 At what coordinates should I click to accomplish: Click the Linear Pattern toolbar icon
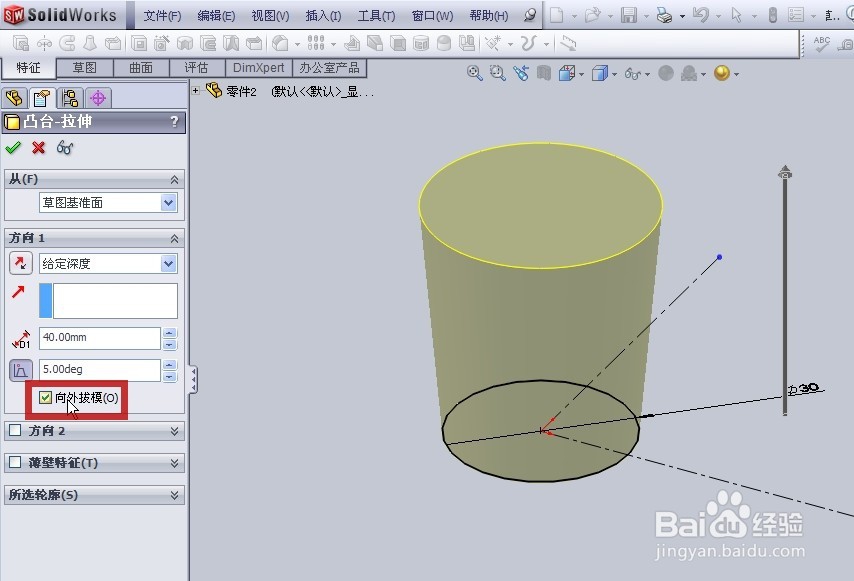point(316,43)
